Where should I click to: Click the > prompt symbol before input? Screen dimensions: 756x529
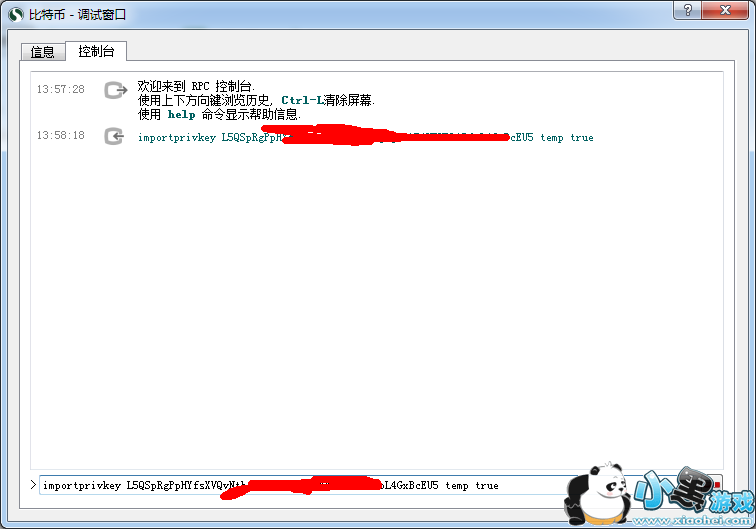coord(33,485)
